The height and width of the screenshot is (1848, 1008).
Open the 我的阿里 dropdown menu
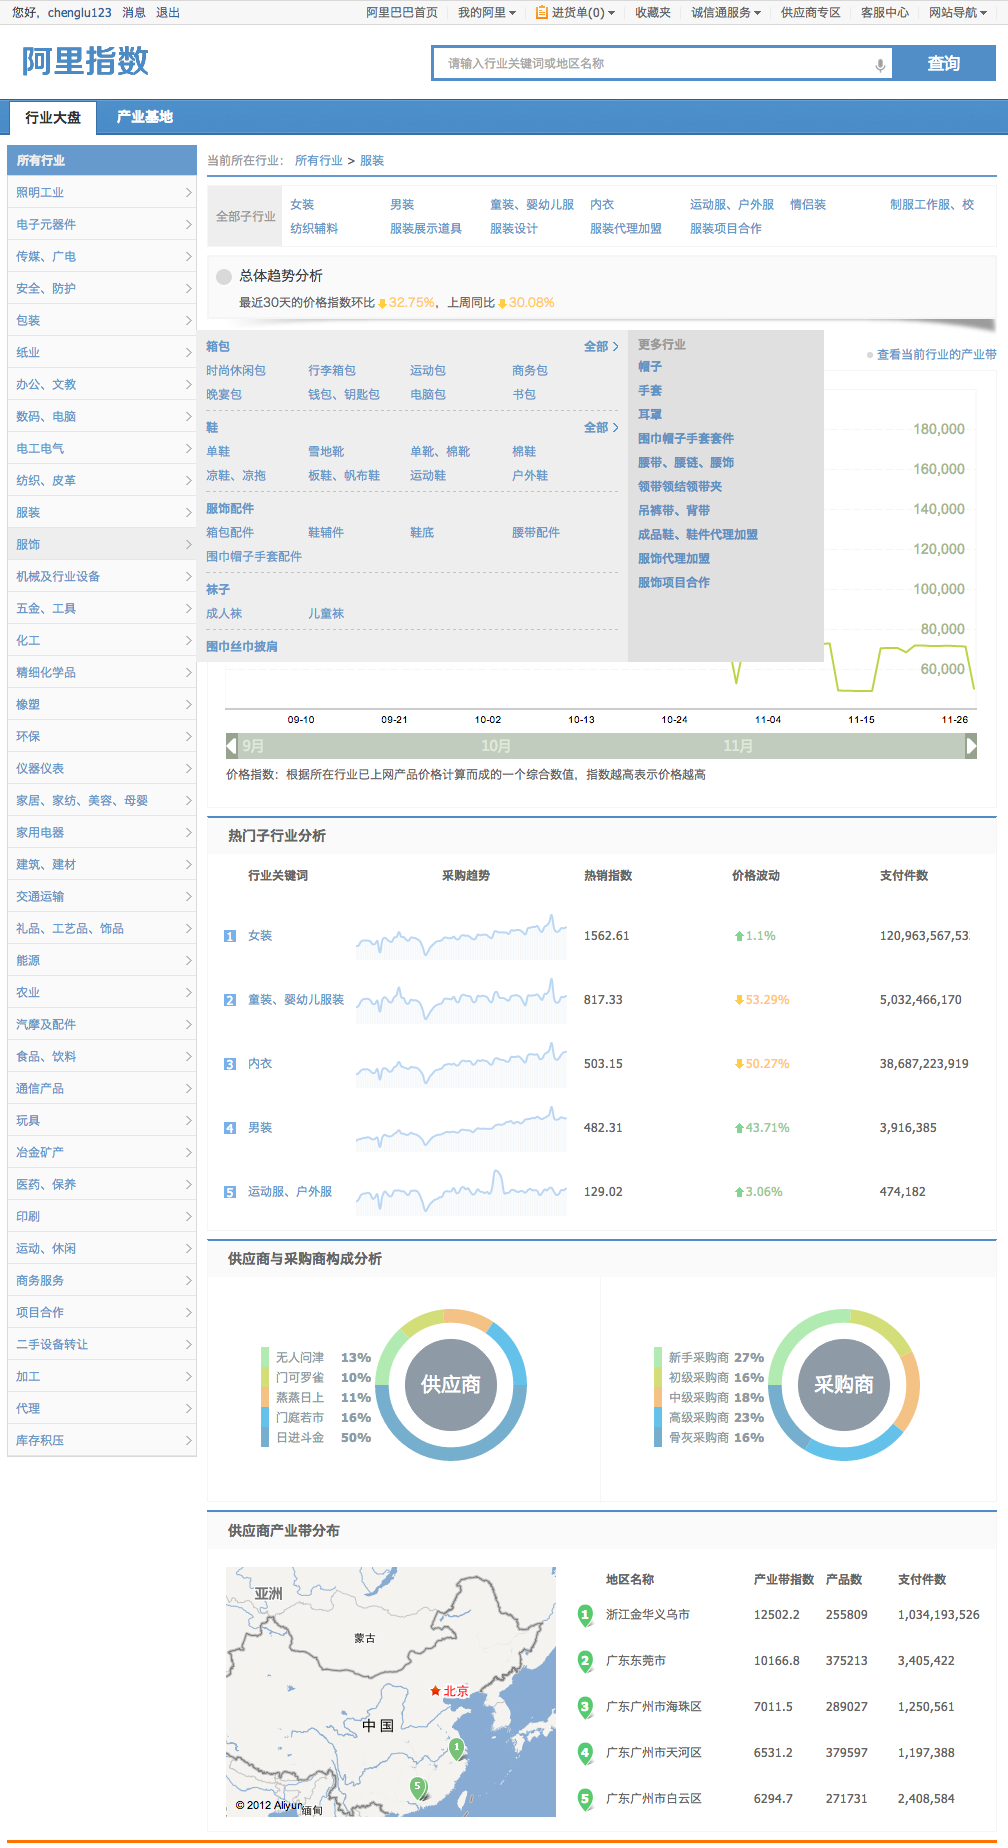pos(486,12)
